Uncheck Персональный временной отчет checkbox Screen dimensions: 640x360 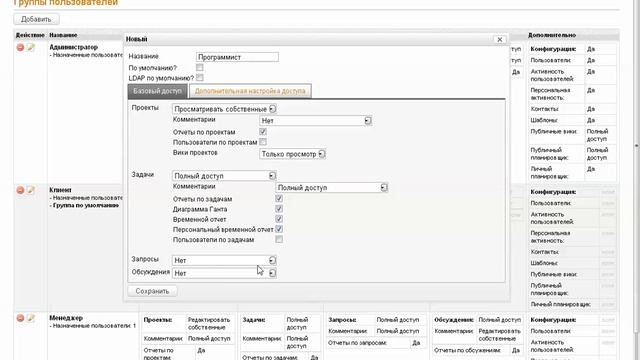[279, 229]
